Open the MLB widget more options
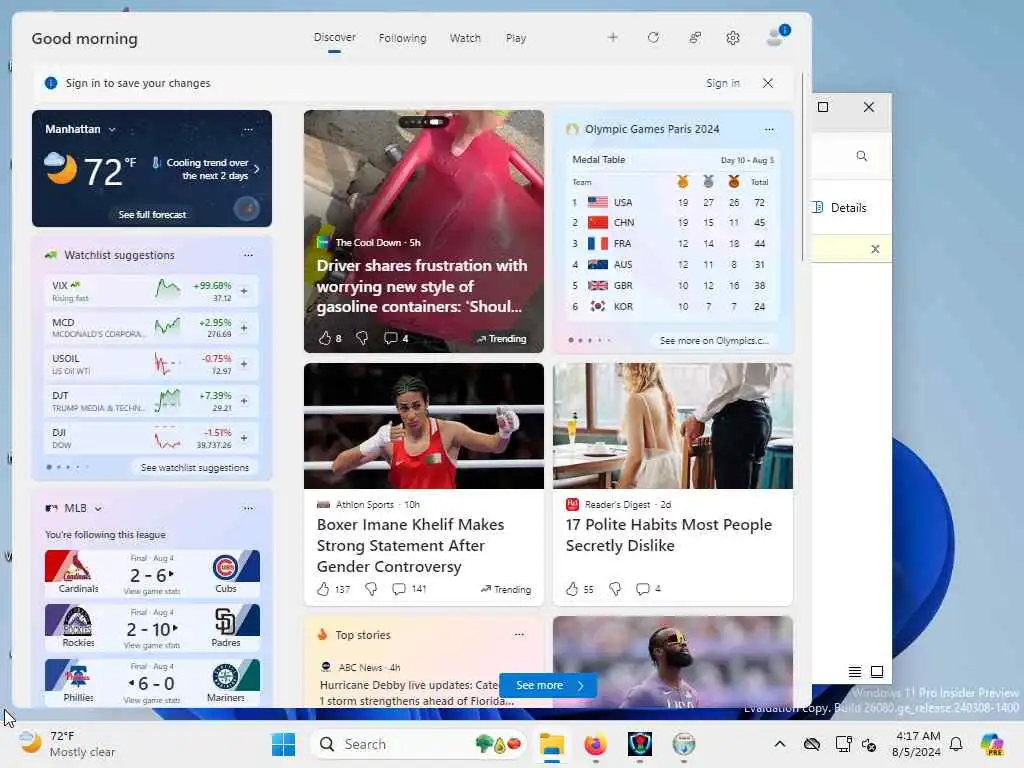The width and height of the screenshot is (1024, 768). pyautogui.click(x=248, y=508)
